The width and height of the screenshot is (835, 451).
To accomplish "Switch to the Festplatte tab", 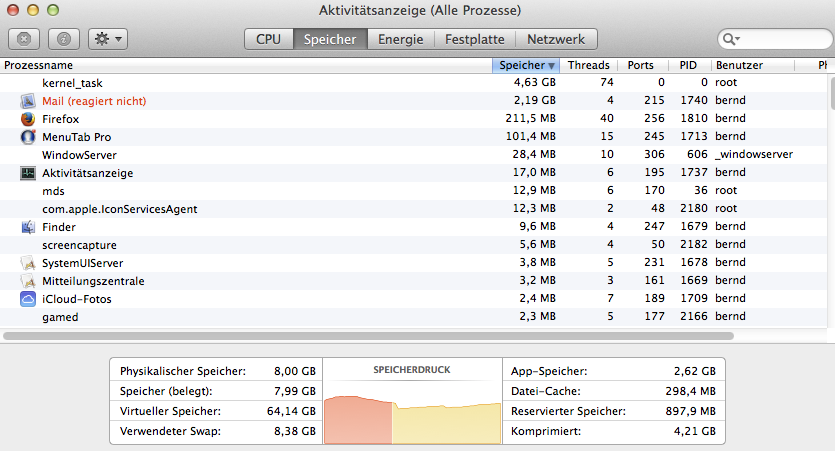I will [474, 39].
